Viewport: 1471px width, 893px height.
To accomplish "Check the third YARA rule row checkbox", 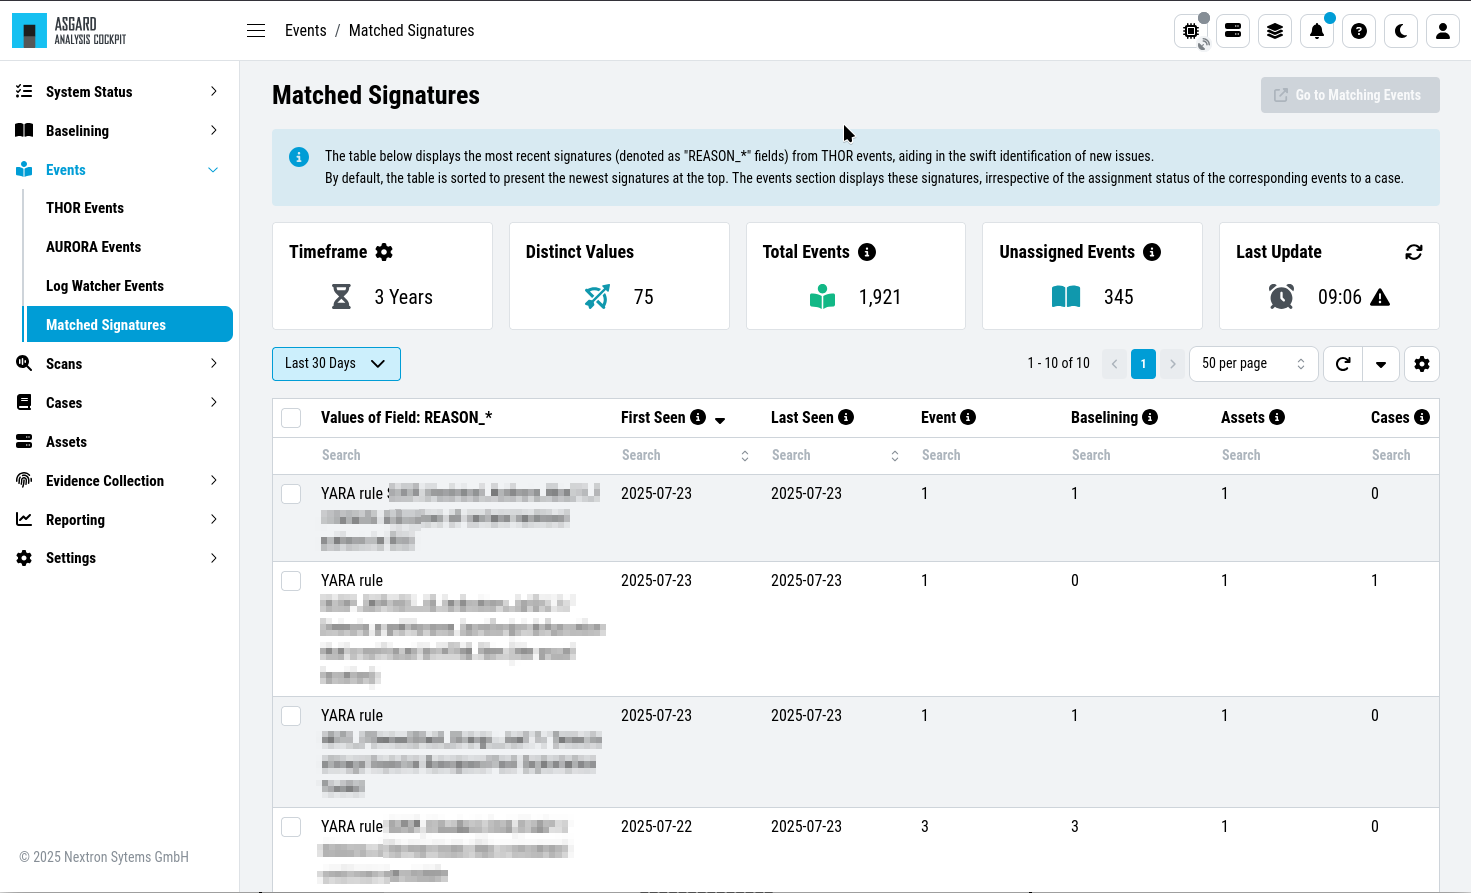I will coord(291,716).
